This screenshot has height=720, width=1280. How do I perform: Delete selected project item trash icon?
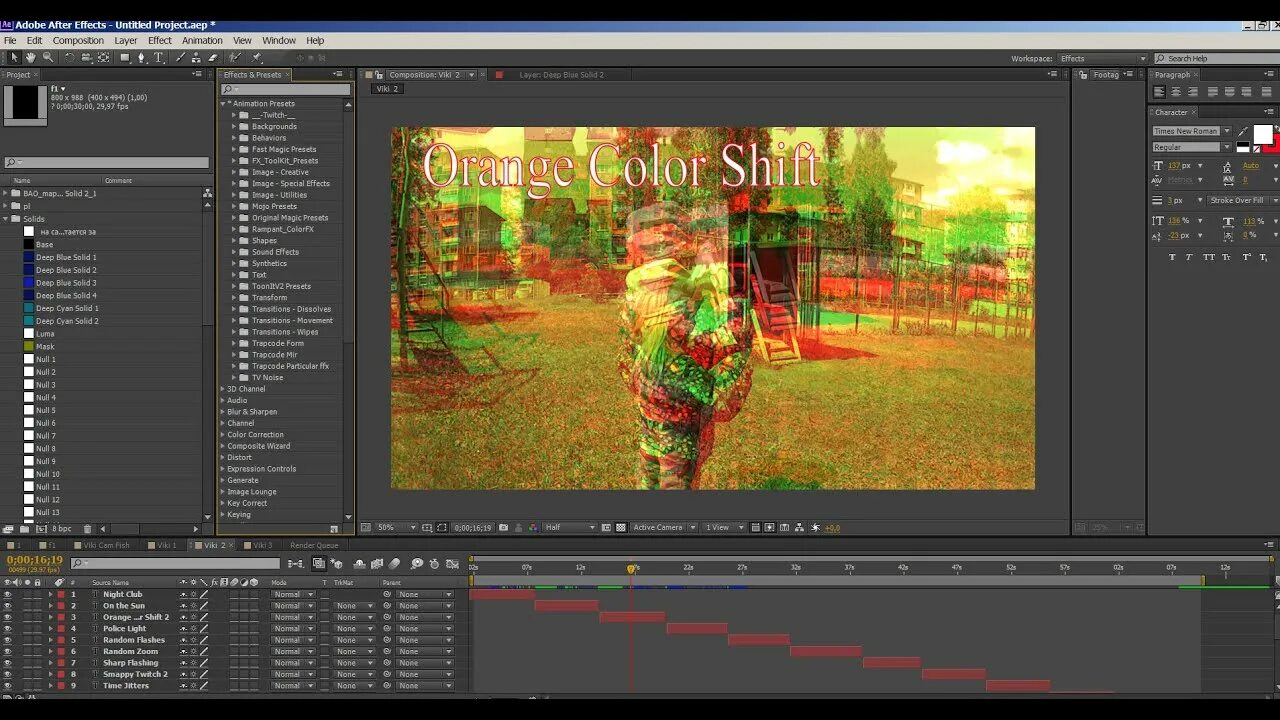point(87,529)
